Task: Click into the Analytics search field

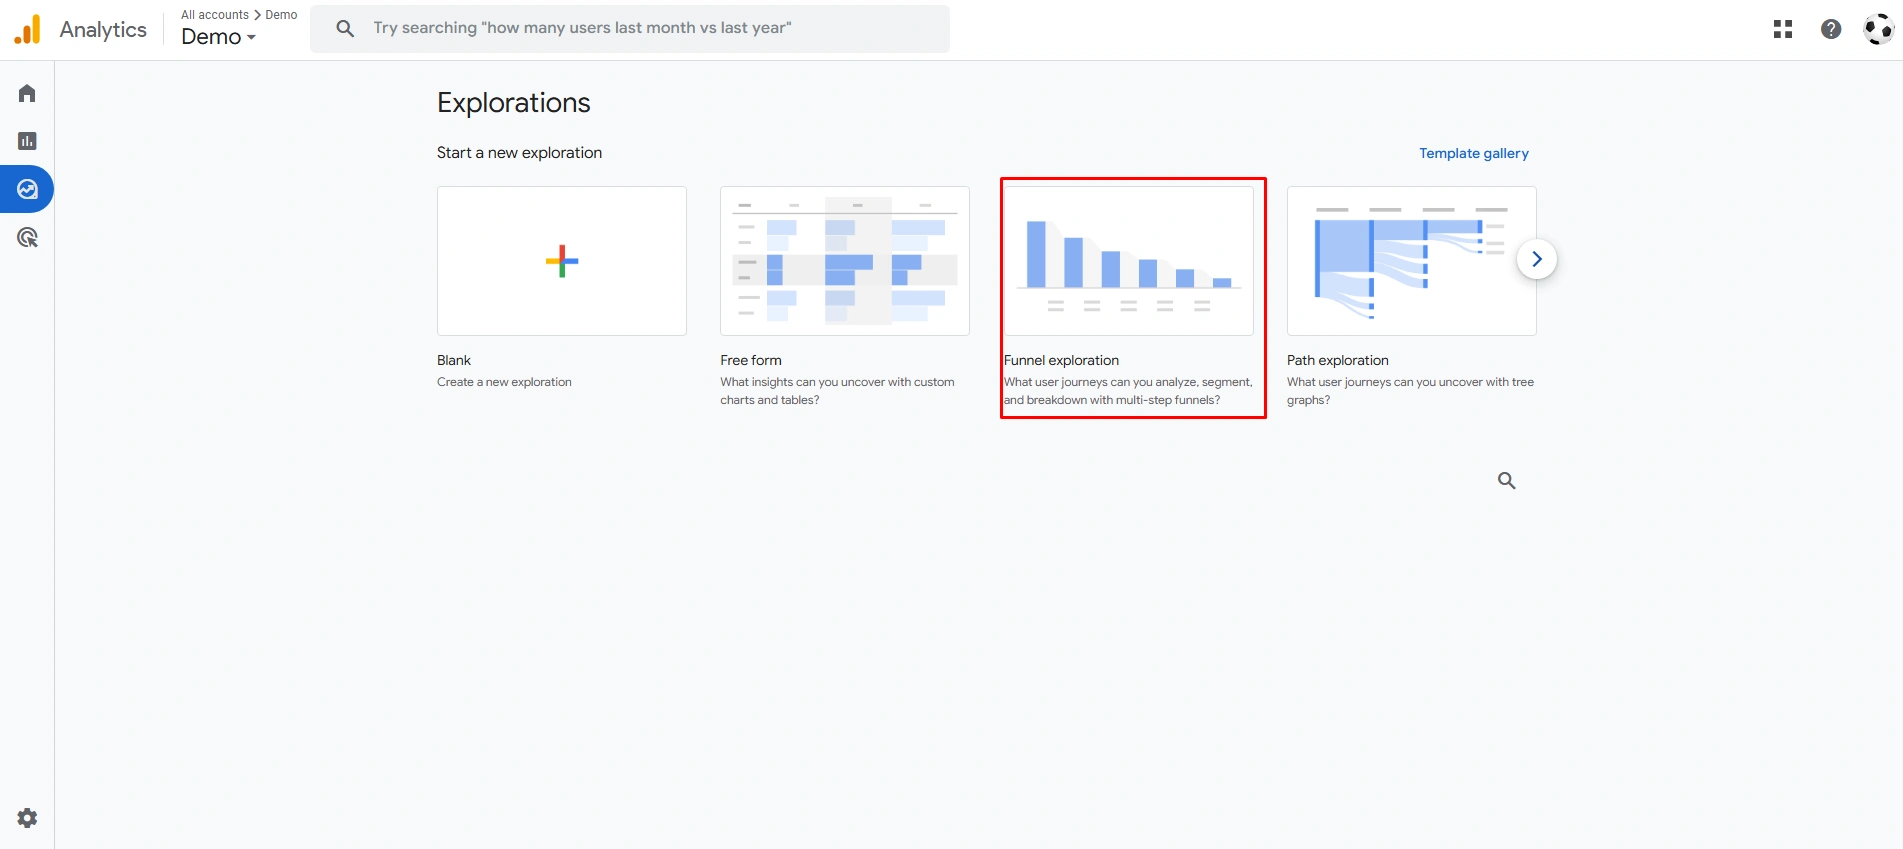Action: 630,28
